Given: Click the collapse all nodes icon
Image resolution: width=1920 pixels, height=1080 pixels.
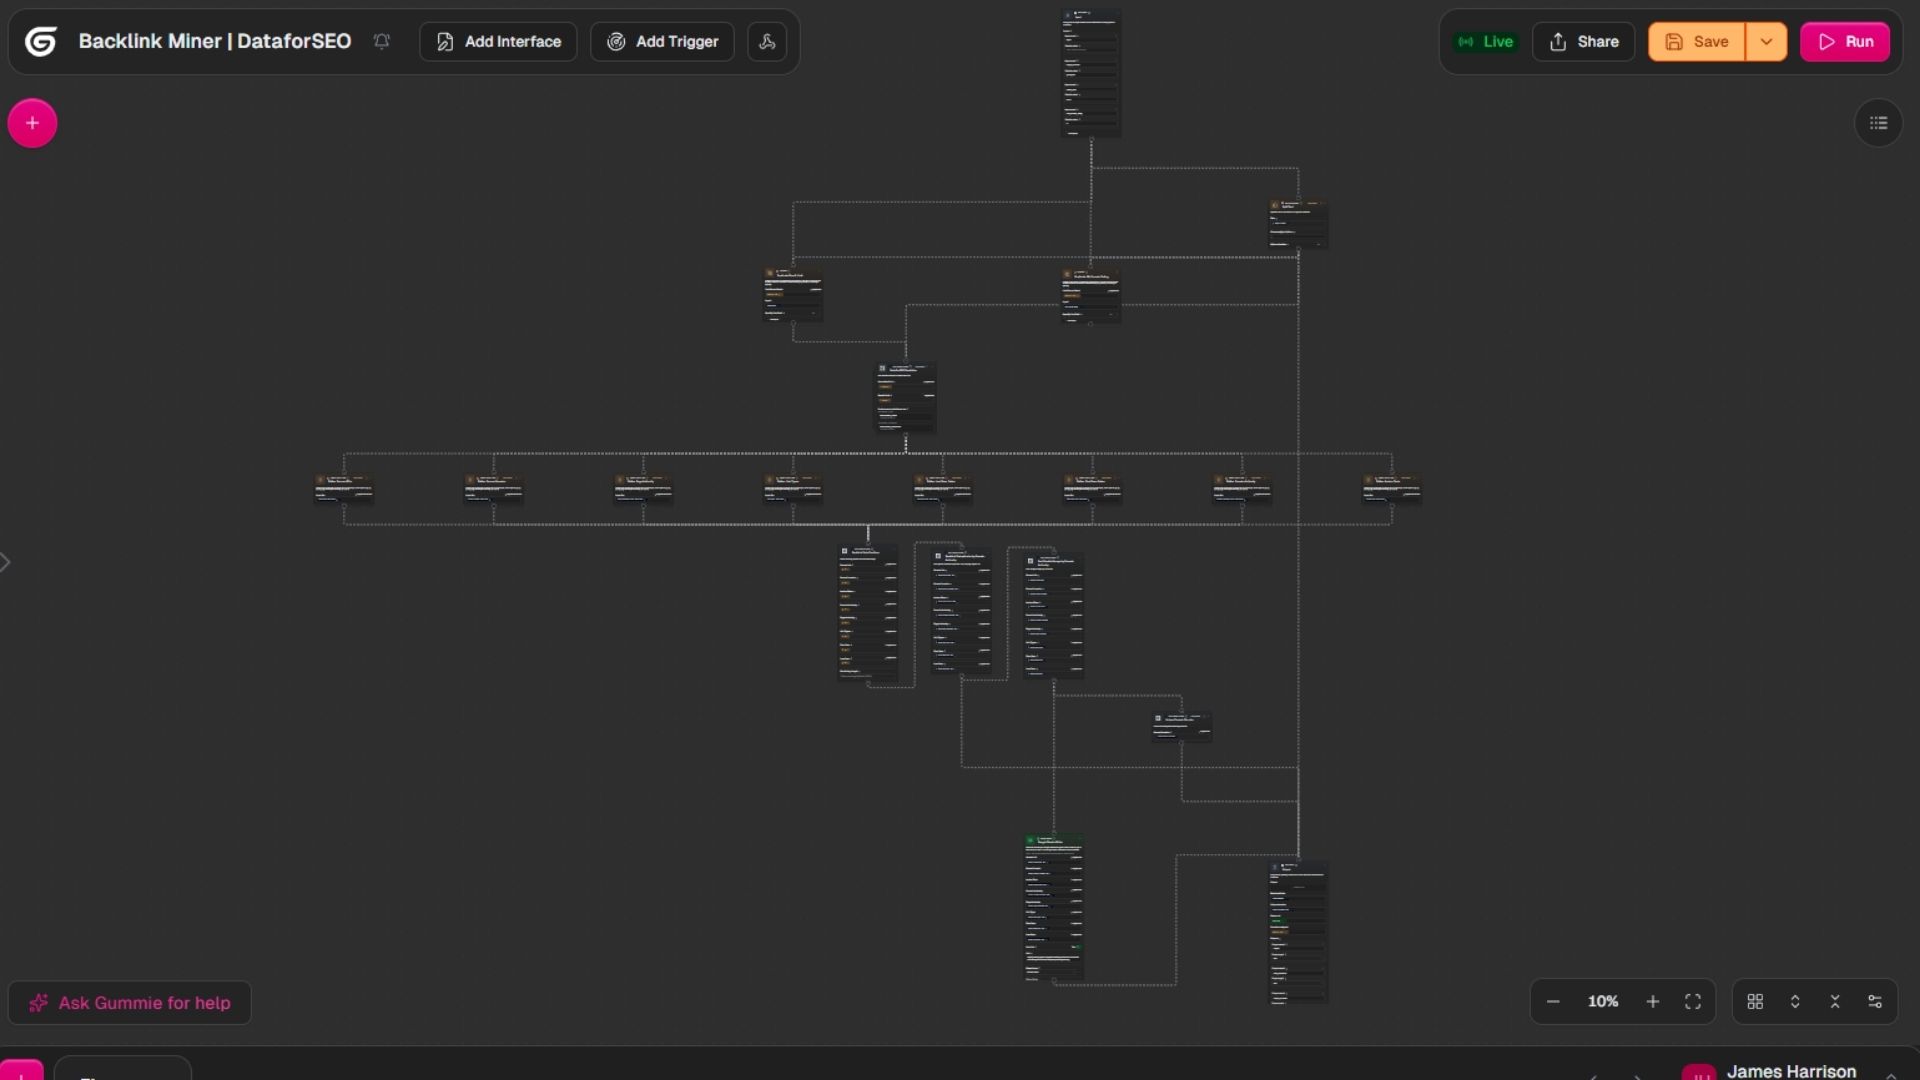Looking at the screenshot, I should [1835, 1002].
